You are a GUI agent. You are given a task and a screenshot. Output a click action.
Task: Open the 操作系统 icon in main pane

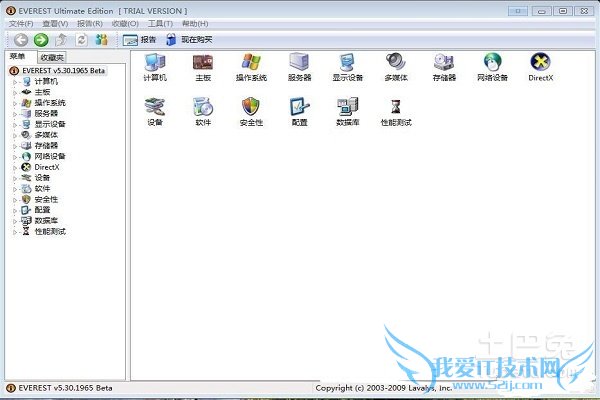click(251, 67)
